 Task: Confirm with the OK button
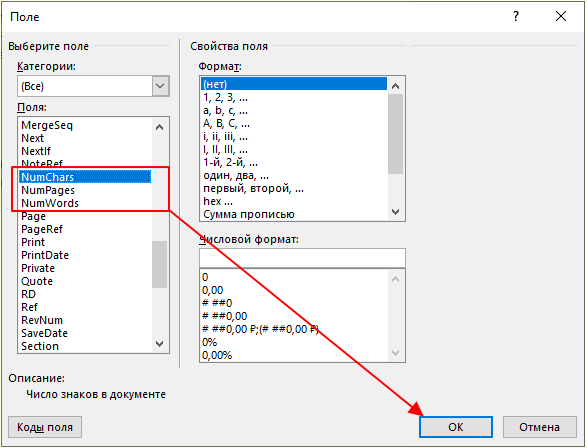click(456, 427)
